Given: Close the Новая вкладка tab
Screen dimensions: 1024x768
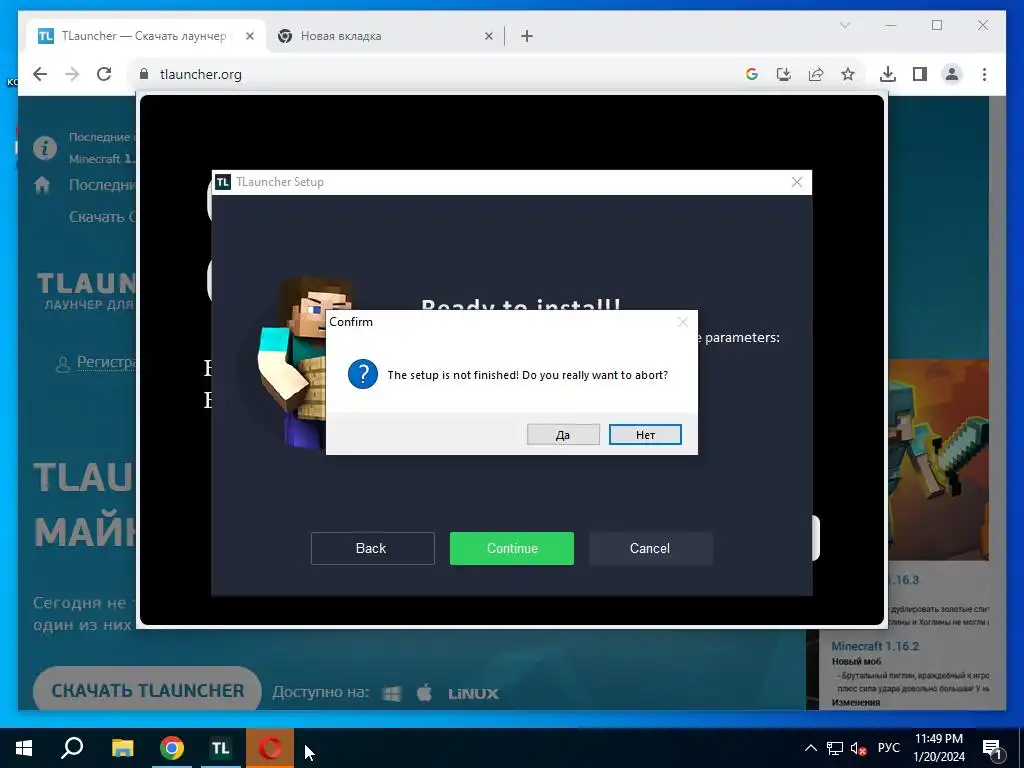Looking at the screenshot, I should 488,36.
